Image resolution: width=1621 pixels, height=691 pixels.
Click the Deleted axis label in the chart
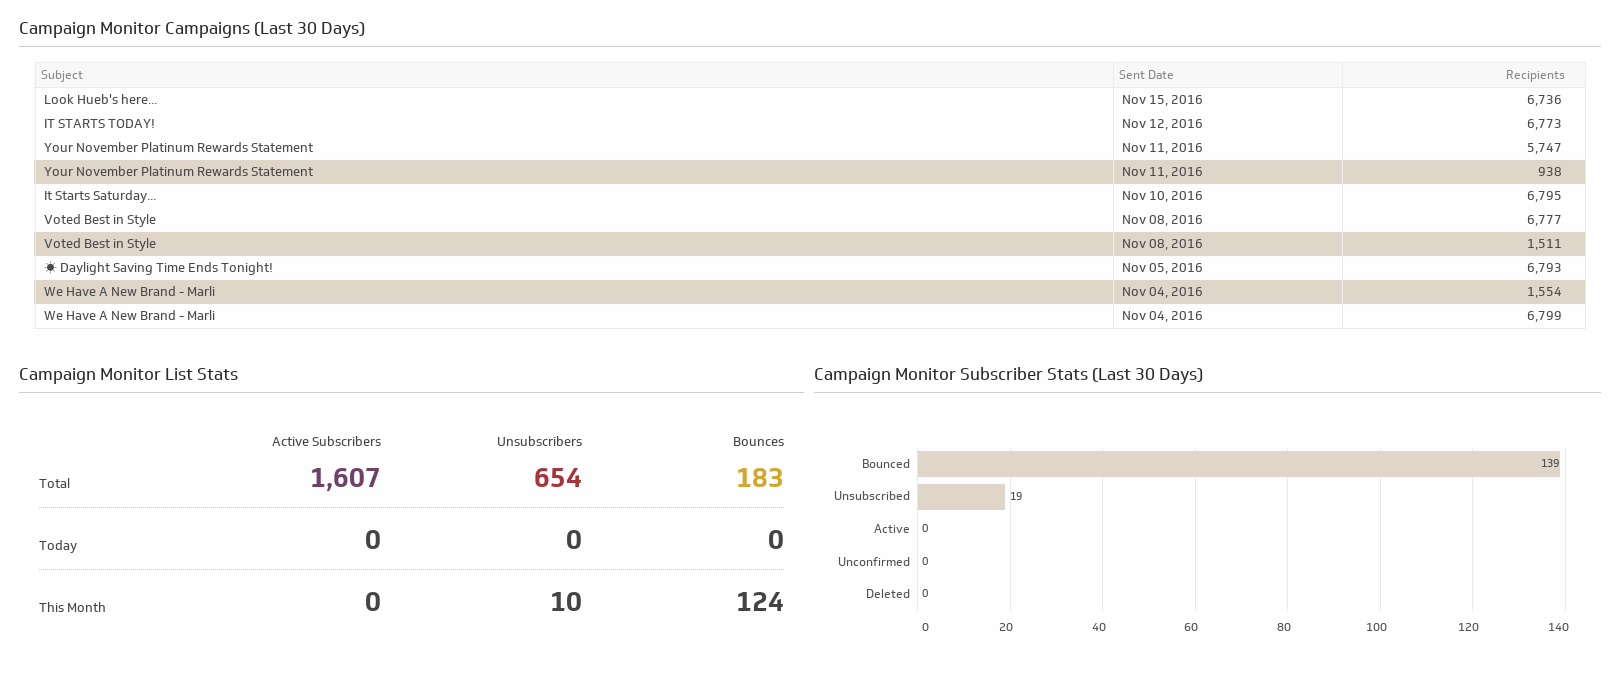888,594
